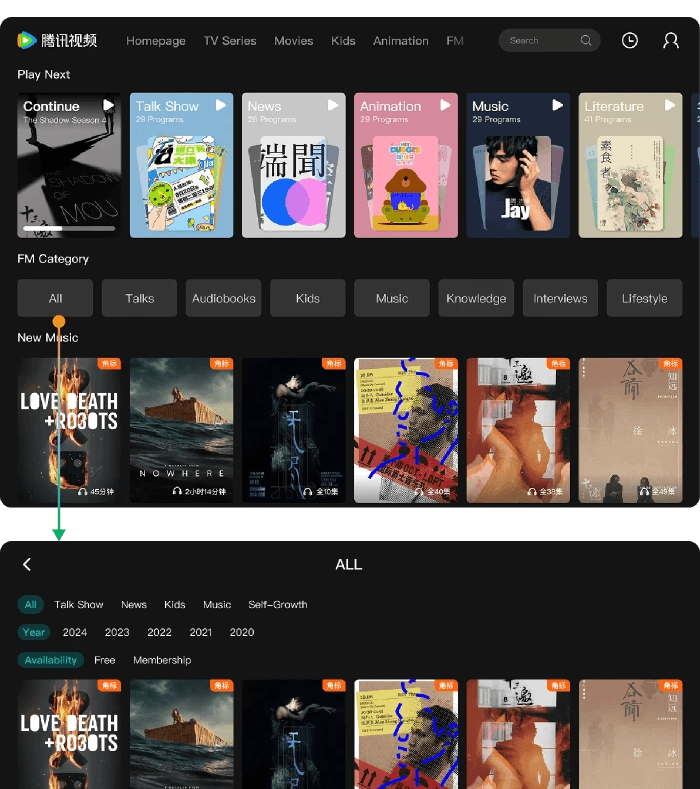Filter by year 2023
Screen dimensions: 700x789
[117, 632]
